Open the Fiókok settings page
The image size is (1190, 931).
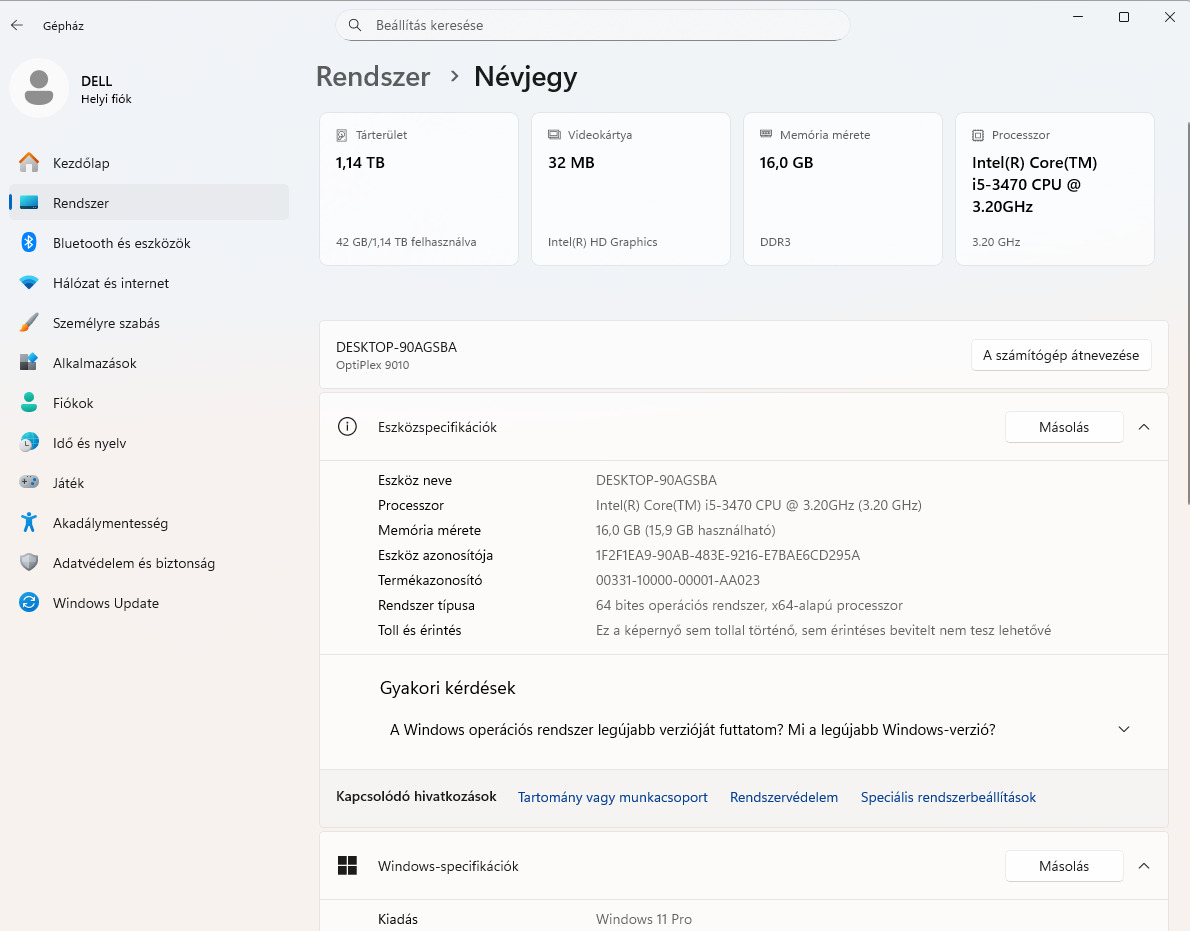click(x=73, y=403)
